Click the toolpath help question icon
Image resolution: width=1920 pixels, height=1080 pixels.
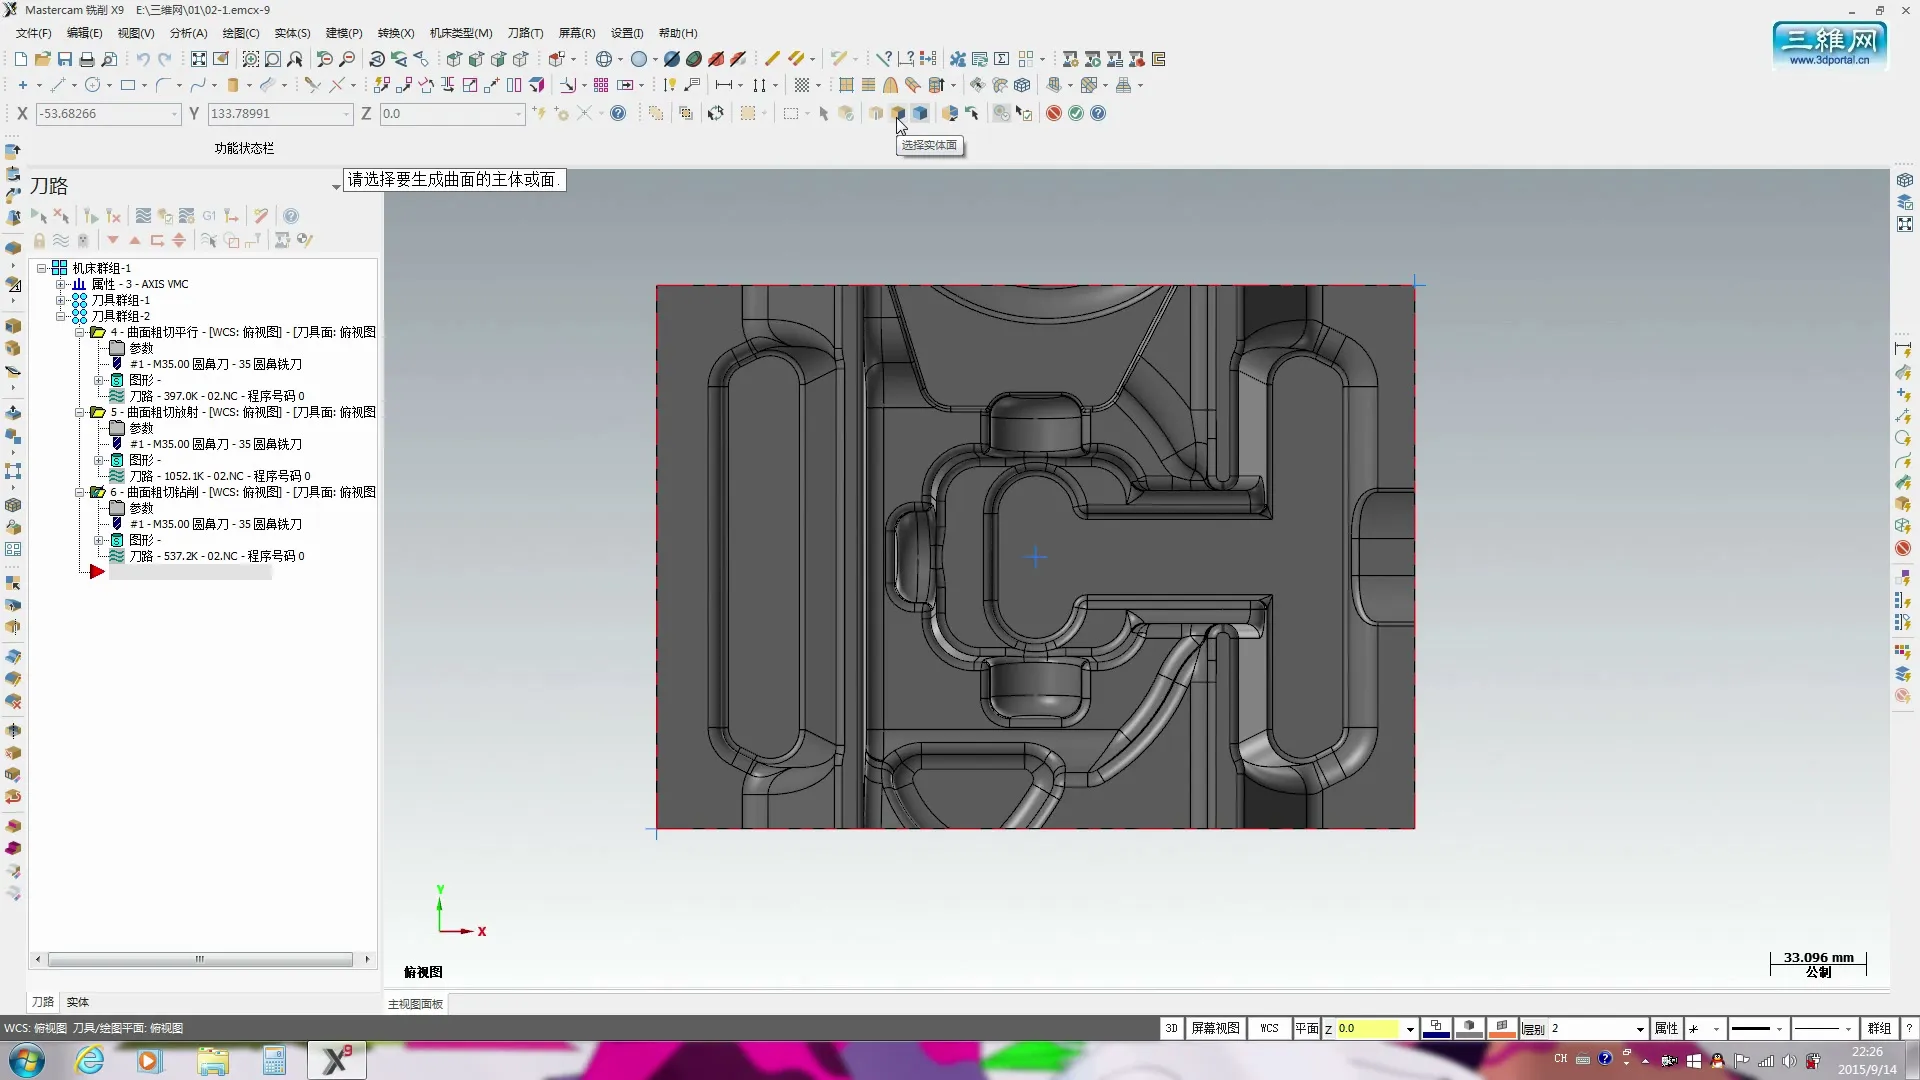(x=291, y=216)
